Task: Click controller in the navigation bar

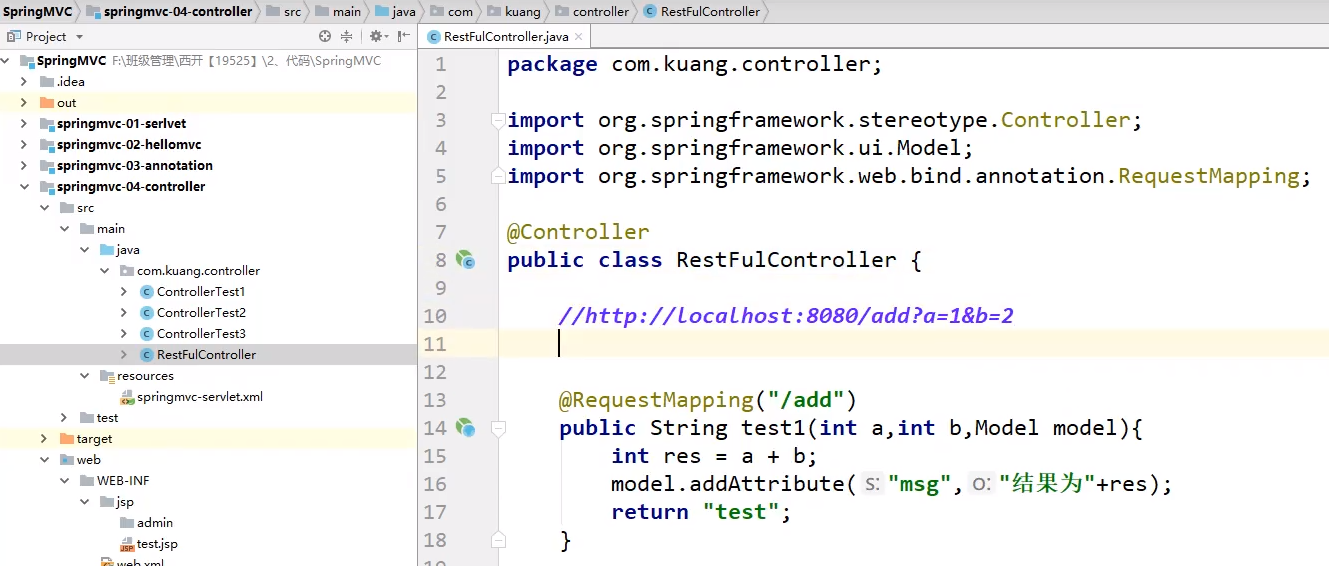Action: pyautogui.click(x=601, y=12)
